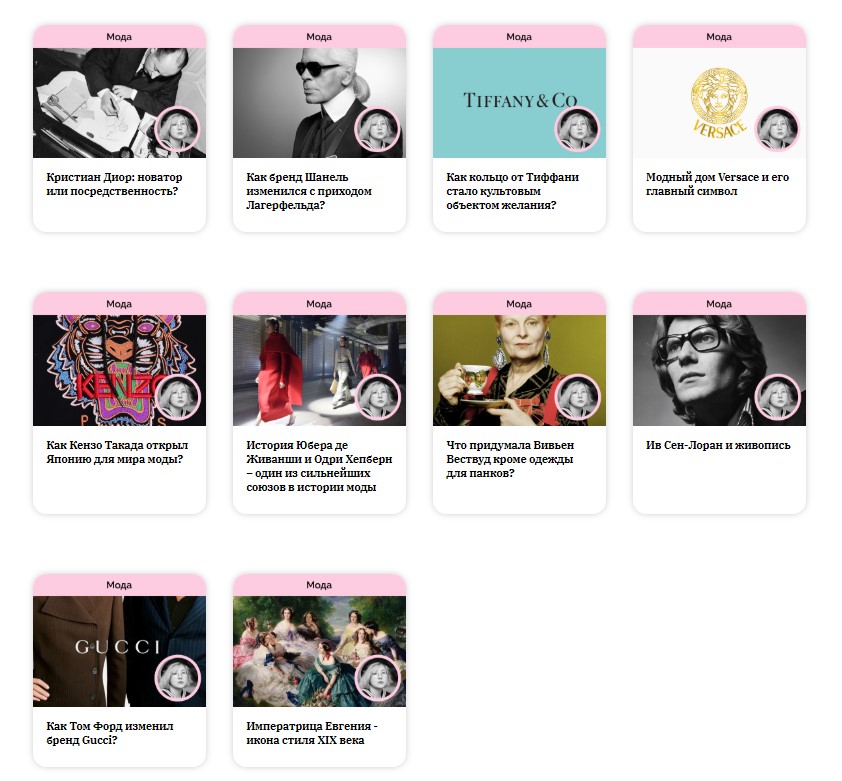The height and width of the screenshot is (781, 842).
Task: Open article 'Как кольцо от Тиффани стало культовым'
Action: click(512, 191)
